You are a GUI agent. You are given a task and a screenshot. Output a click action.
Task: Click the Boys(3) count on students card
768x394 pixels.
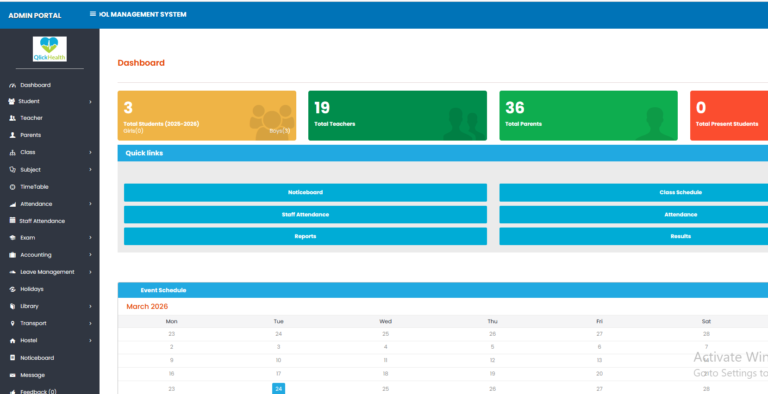coord(280,131)
